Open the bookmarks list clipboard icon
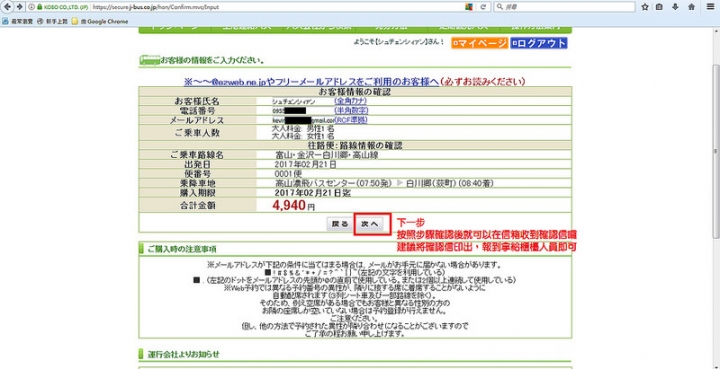Viewport: 720px width, 369px height. 659,7
